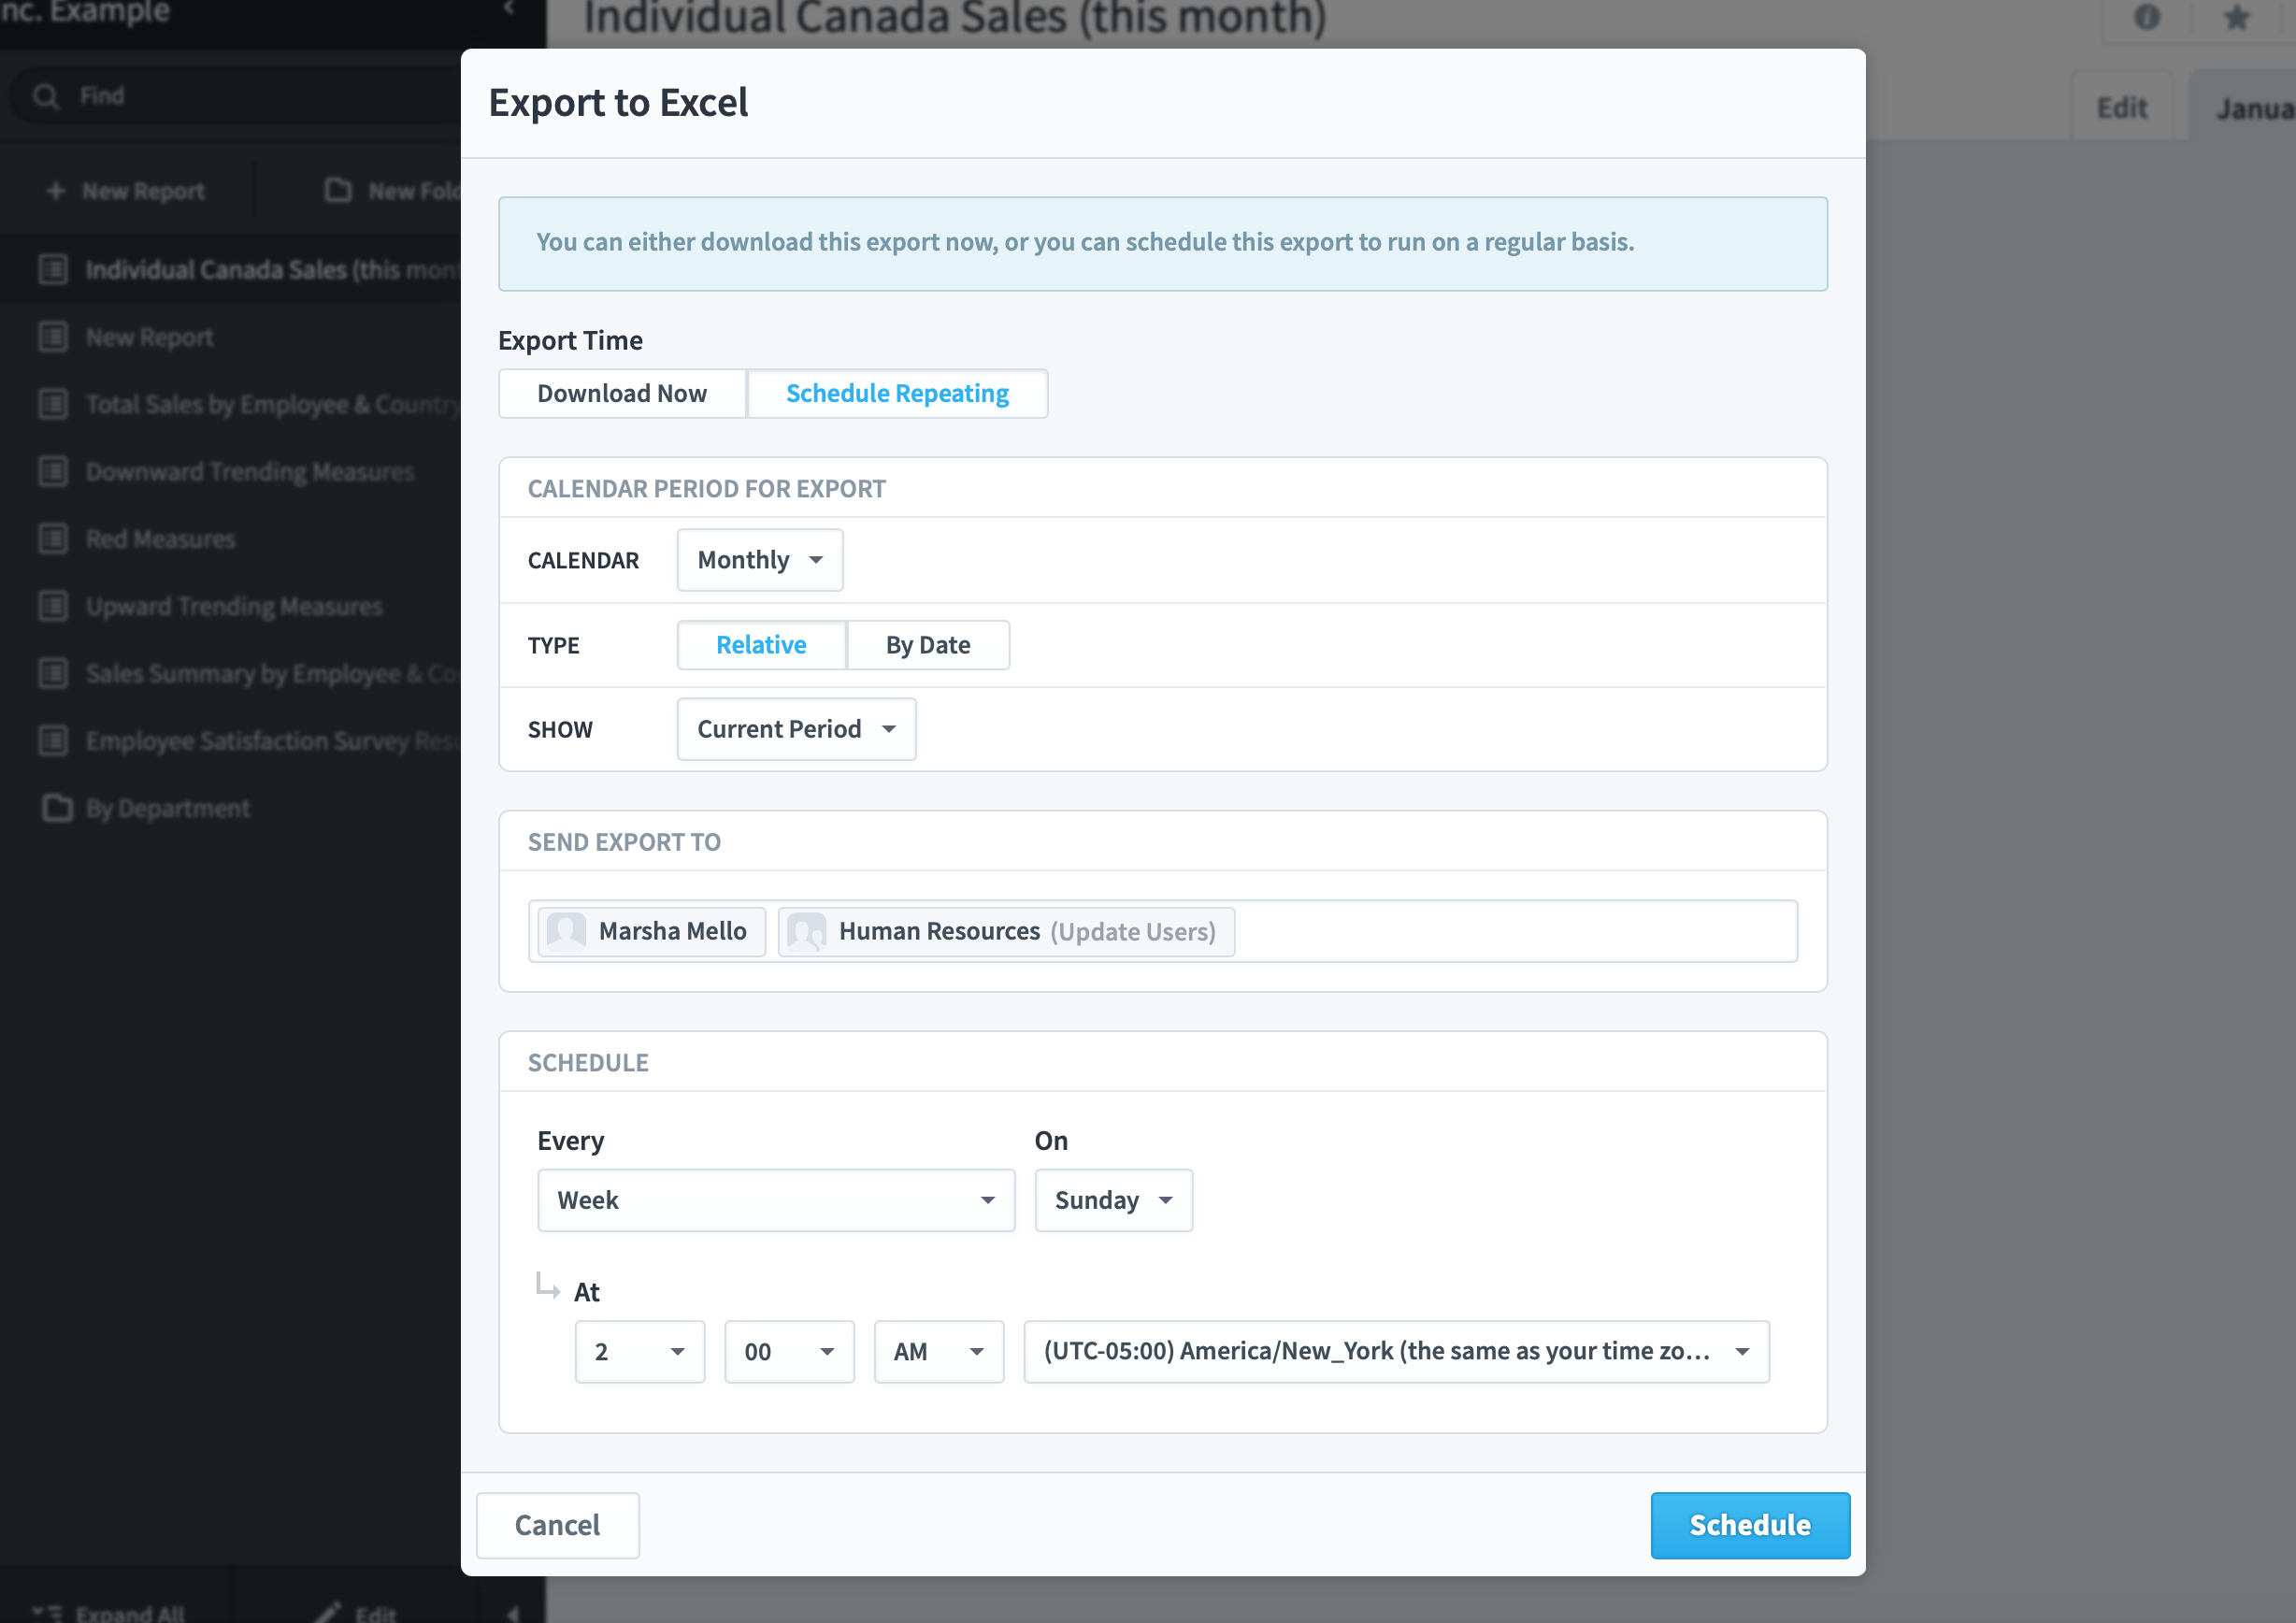Switch type to By Date

pos(928,645)
